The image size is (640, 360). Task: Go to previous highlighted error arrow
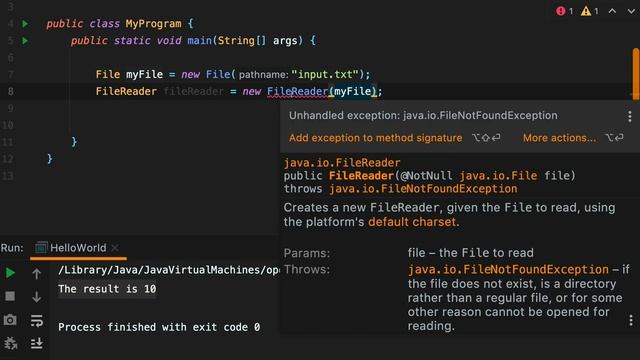[612, 11]
